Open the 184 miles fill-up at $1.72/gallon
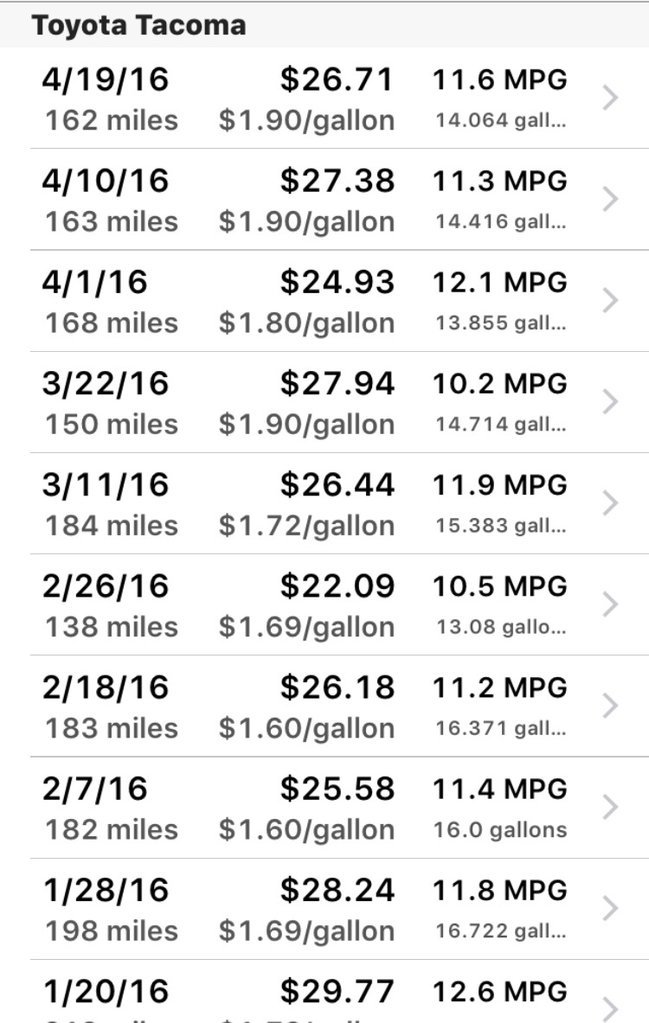The width and height of the screenshot is (649, 1023). coord(324,503)
